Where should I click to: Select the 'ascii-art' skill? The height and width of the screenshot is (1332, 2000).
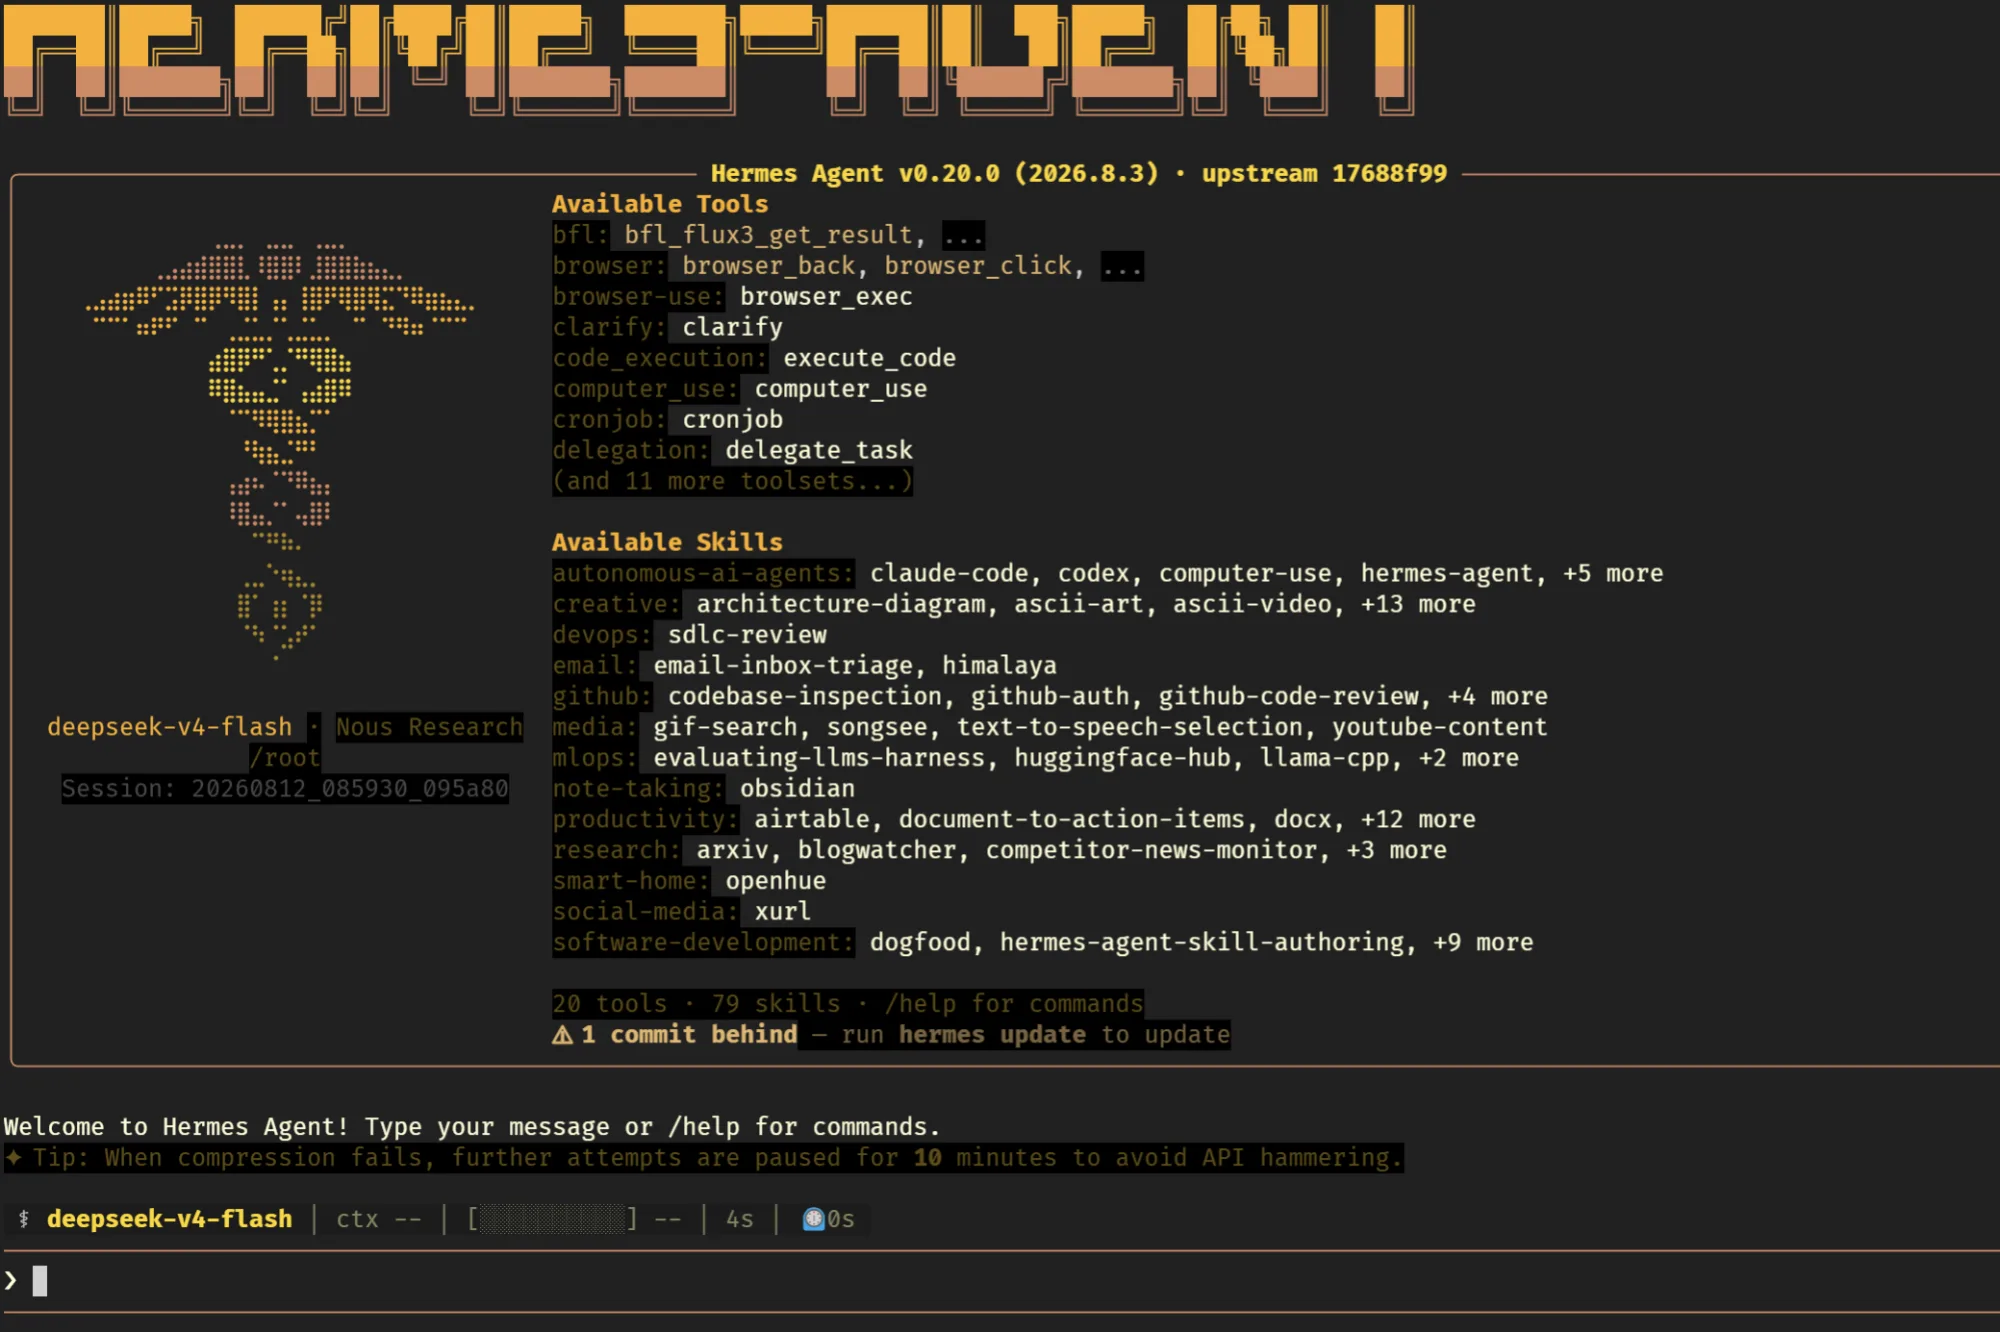1078,604
